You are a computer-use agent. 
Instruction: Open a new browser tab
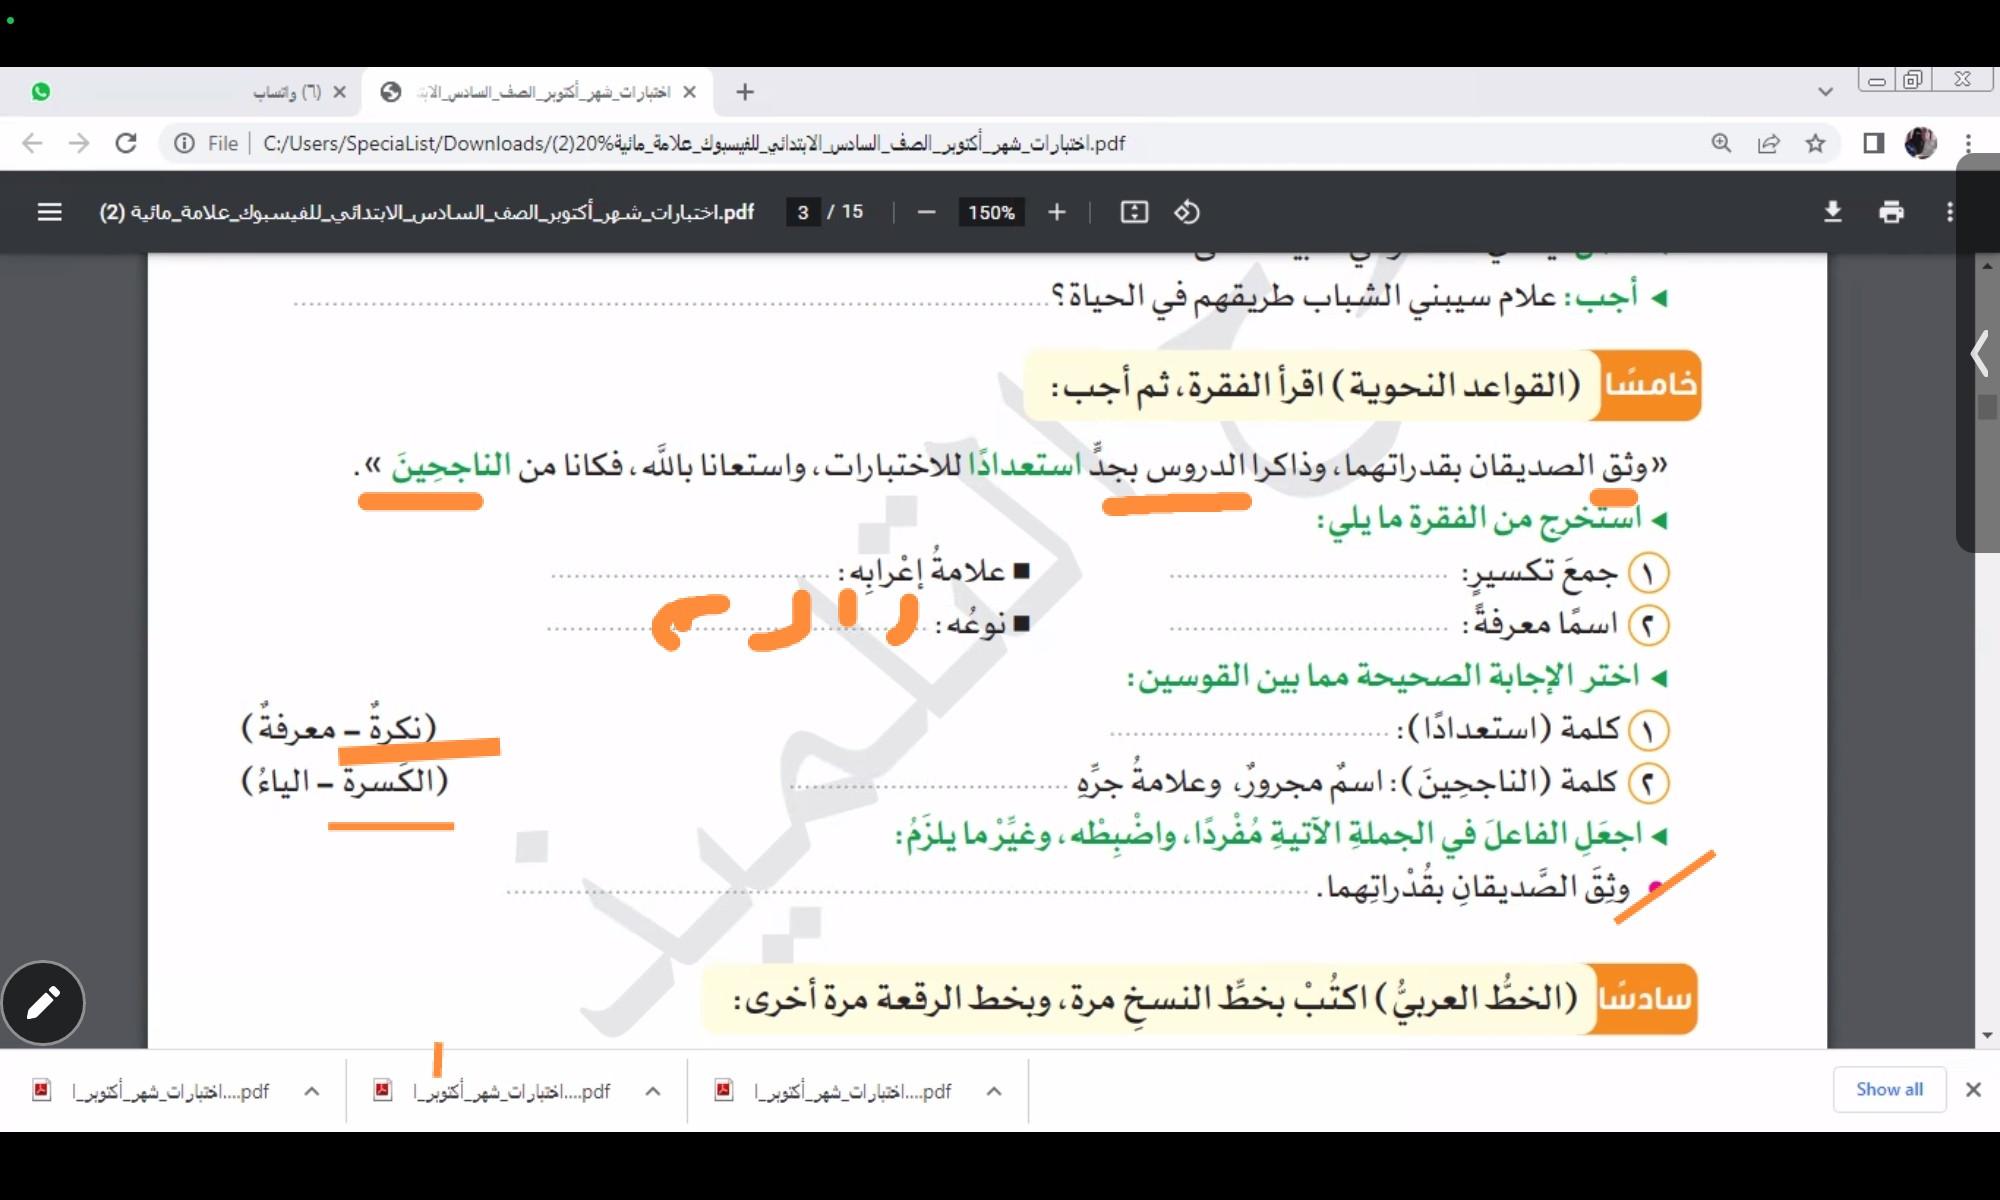tap(745, 92)
